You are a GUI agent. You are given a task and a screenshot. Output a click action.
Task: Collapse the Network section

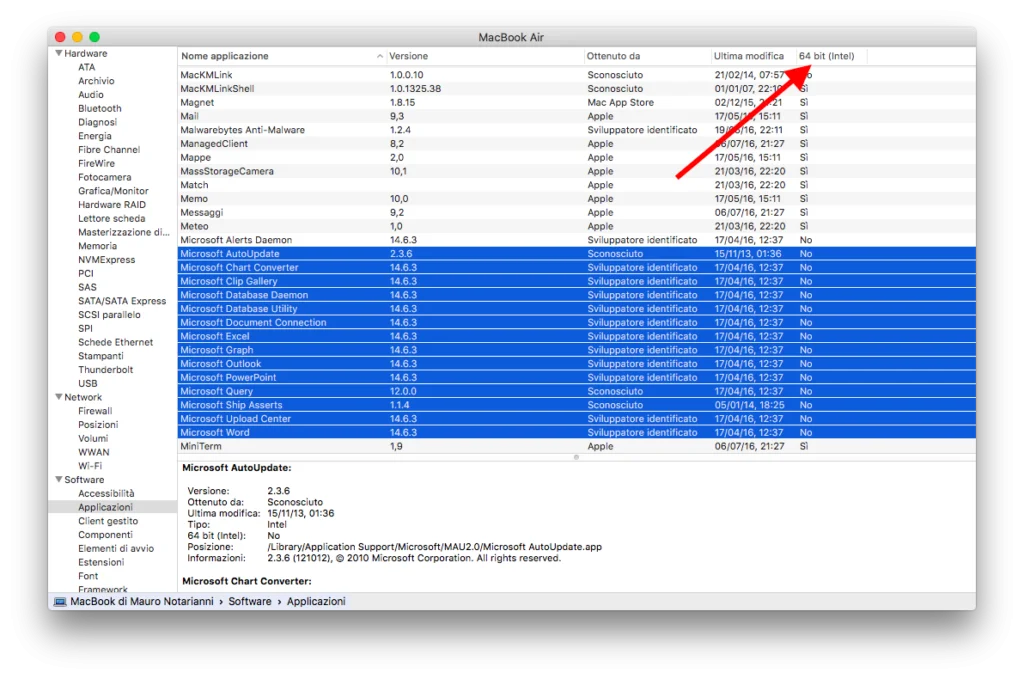click(x=59, y=397)
